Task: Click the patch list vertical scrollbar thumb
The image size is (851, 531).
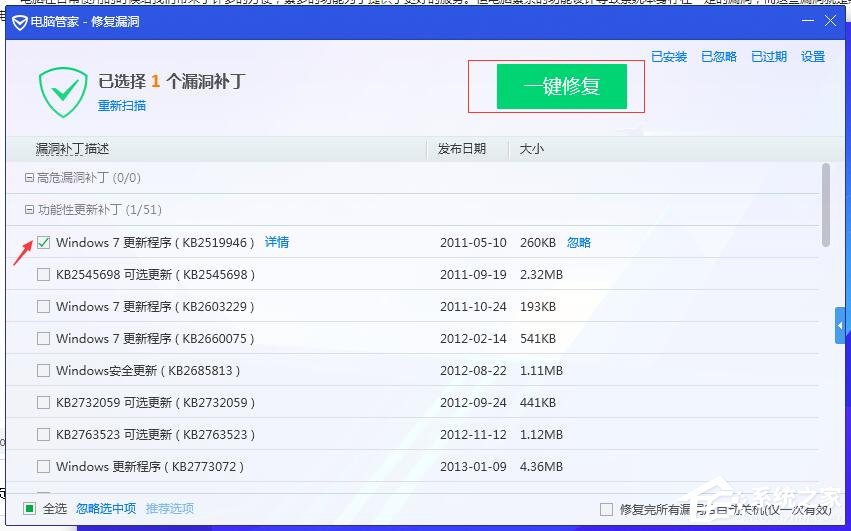Action: click(826, 205)
